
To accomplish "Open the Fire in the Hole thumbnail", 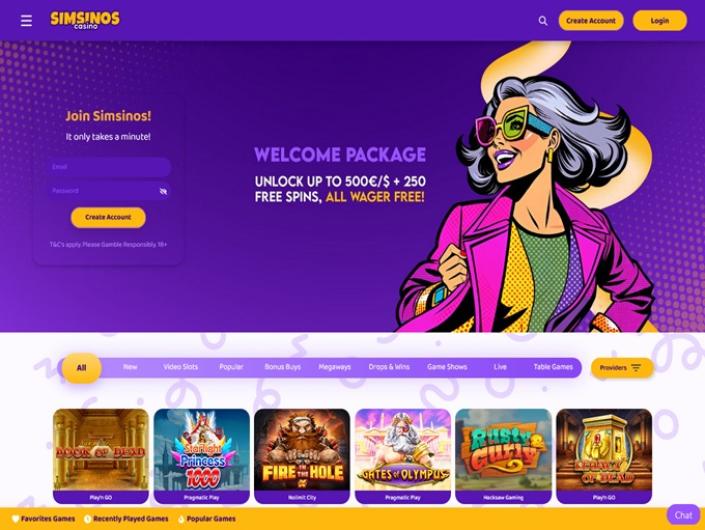I will click(302, 456).
